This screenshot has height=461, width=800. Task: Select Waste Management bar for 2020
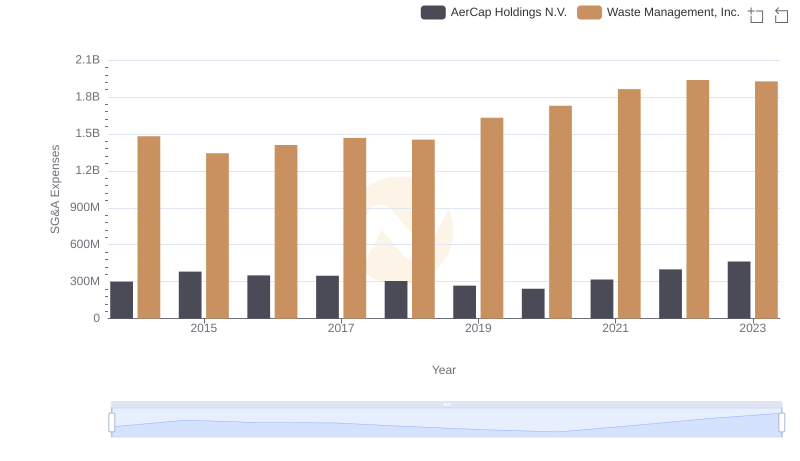coord(561,212)
